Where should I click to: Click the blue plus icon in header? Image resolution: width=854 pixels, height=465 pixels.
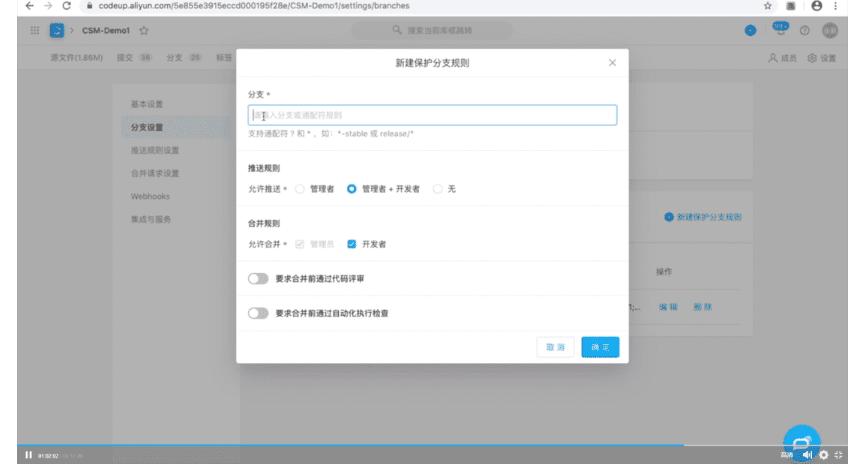coord(750,30)
